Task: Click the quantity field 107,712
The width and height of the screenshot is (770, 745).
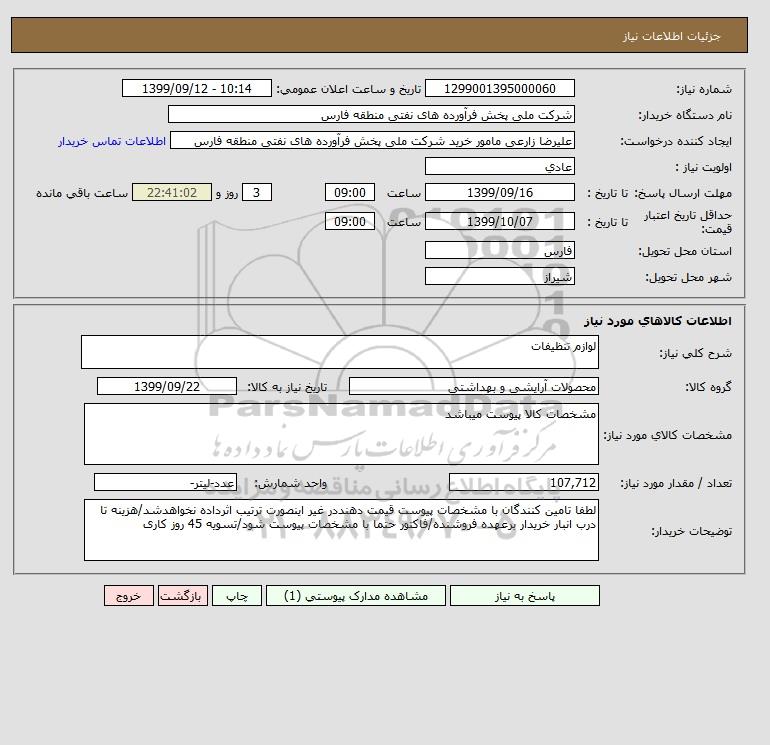Action: point(523,482)
